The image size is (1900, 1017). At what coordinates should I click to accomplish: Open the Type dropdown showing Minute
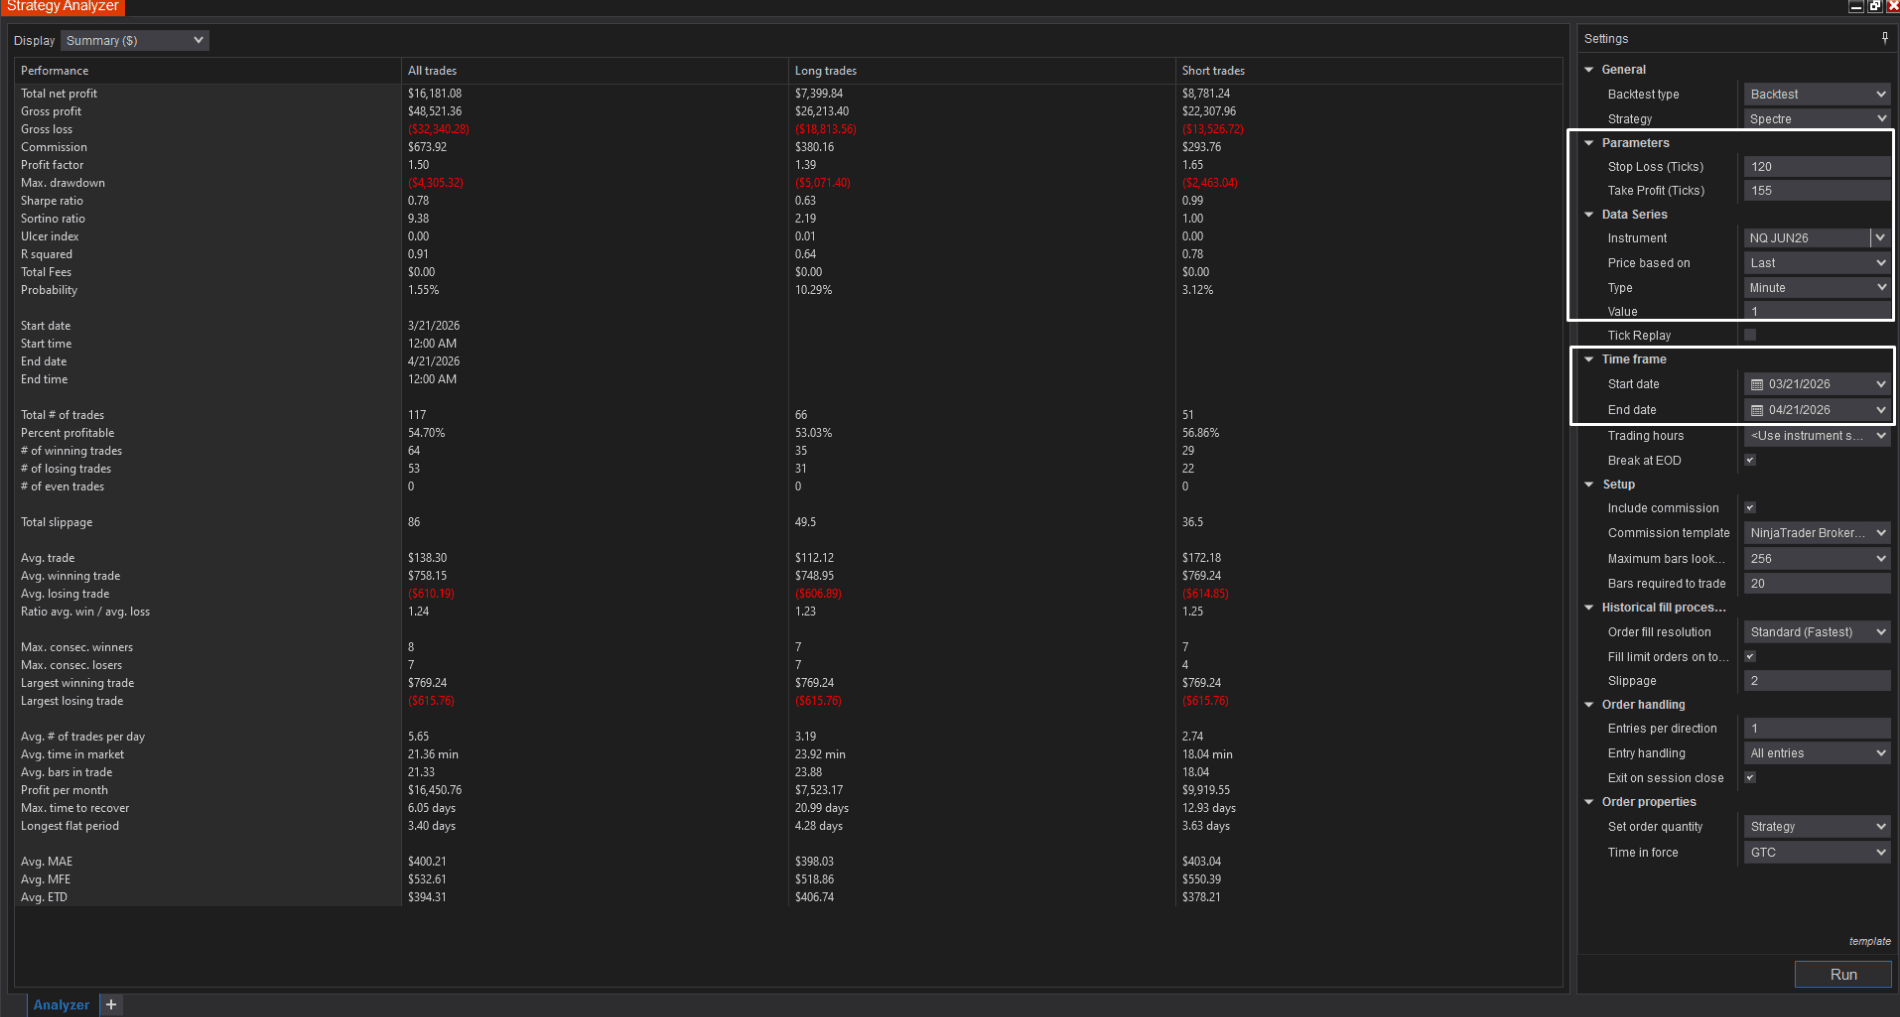pos(1817,287)
